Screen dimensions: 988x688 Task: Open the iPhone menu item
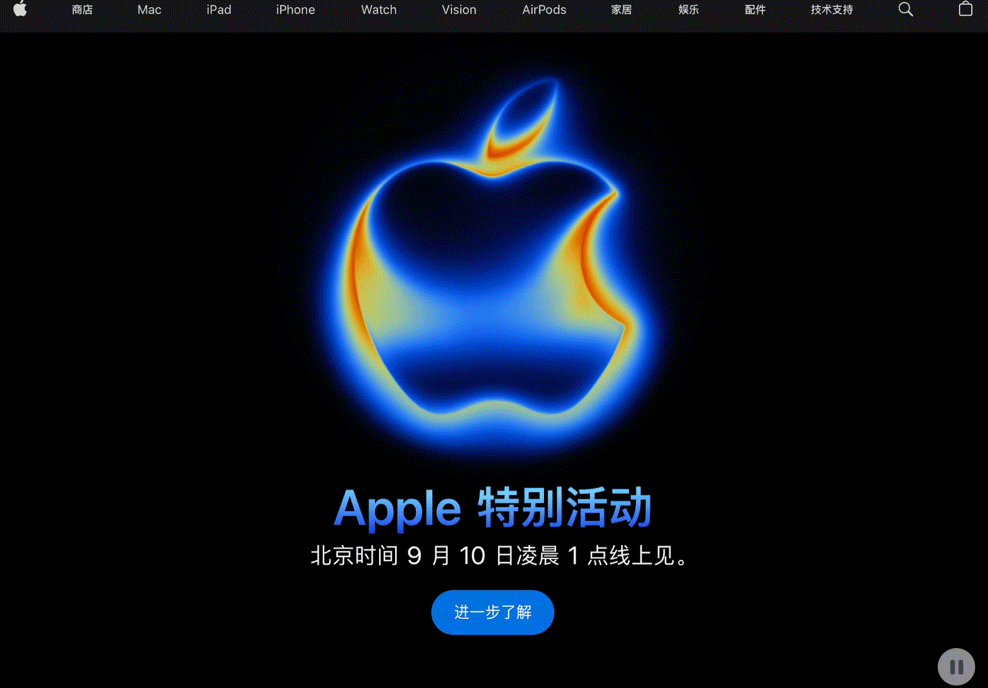pyautogui.click(x=296, y=10)
